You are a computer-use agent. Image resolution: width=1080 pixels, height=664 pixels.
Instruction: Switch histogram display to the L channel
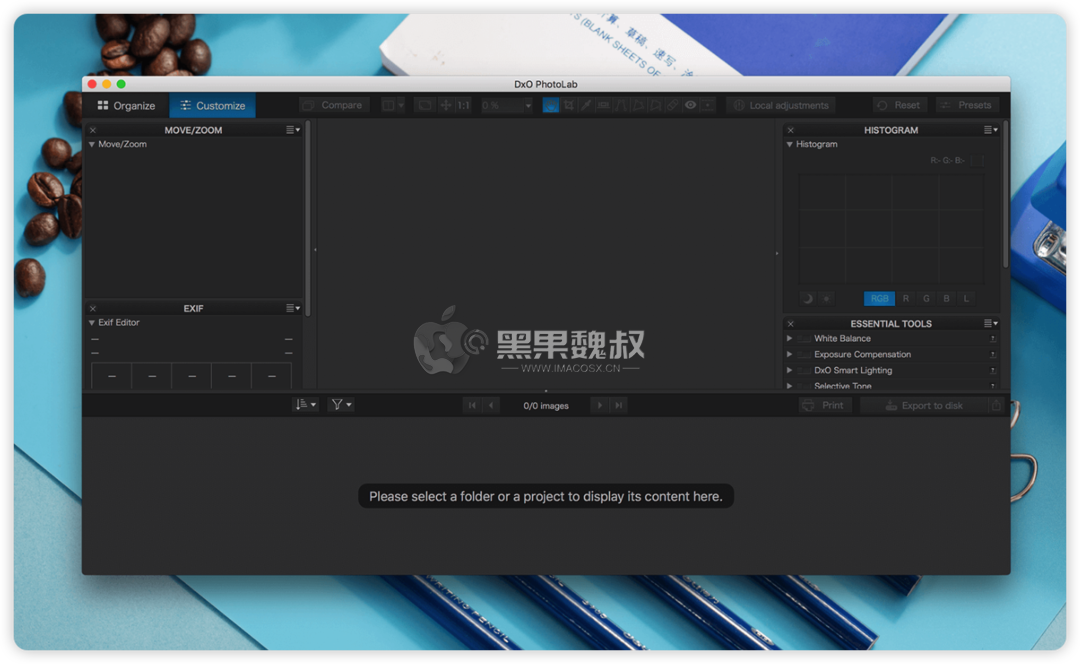(966, 298)
